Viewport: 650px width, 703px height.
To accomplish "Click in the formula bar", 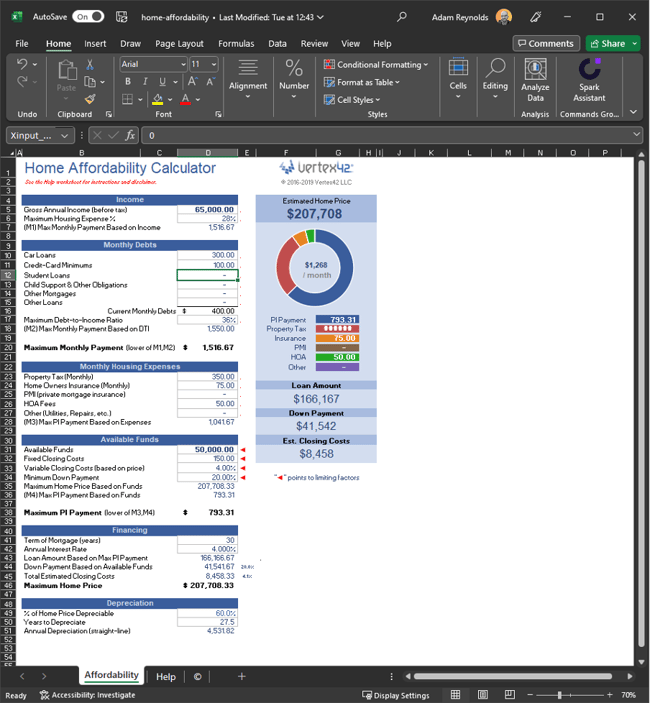I will point(387,135).
